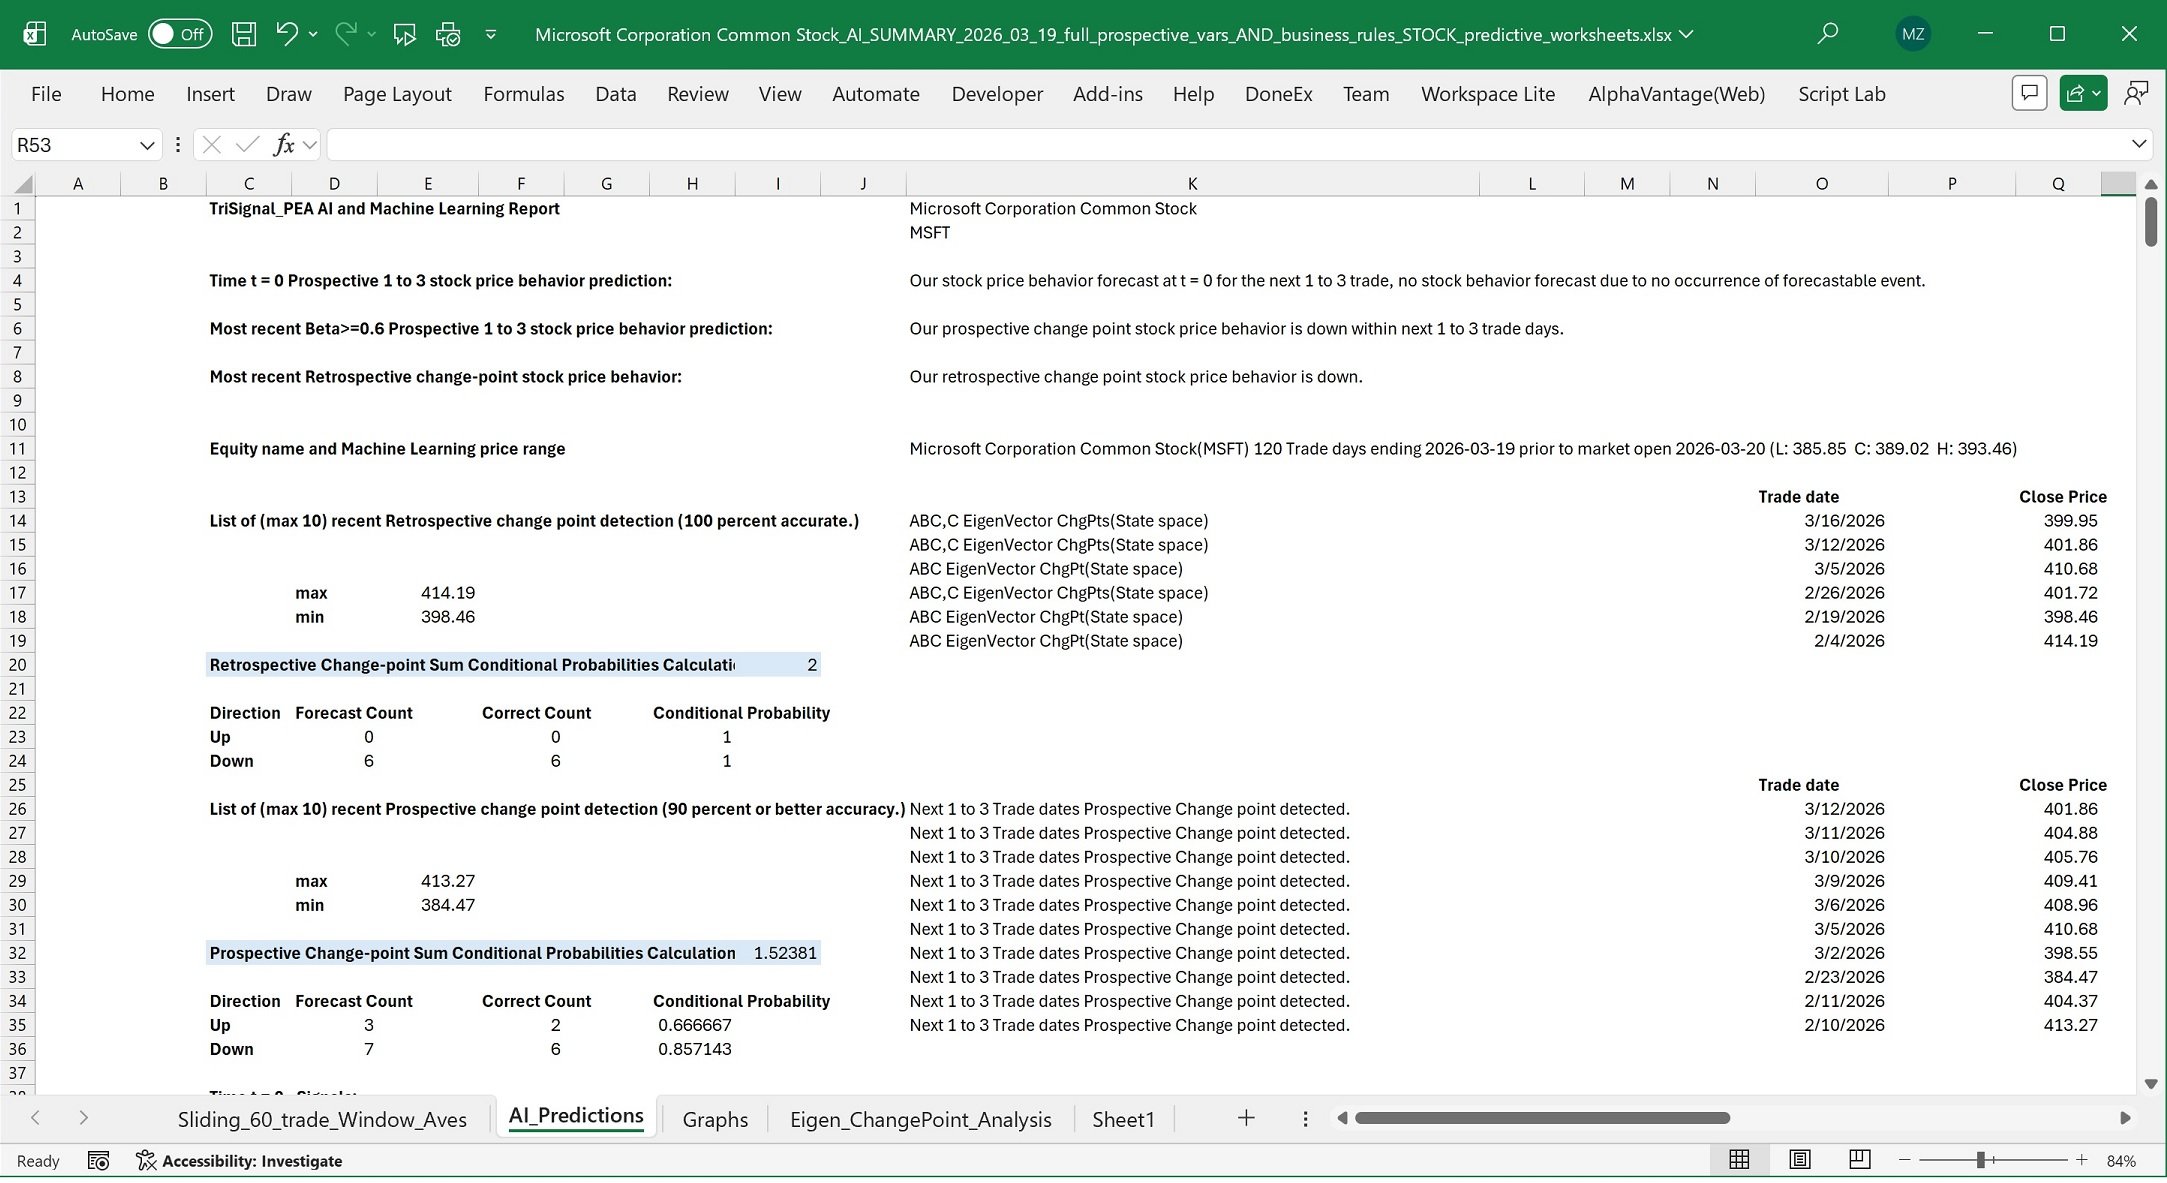
Task: Select the Data ribbon tab
Action: pos(616,94)
